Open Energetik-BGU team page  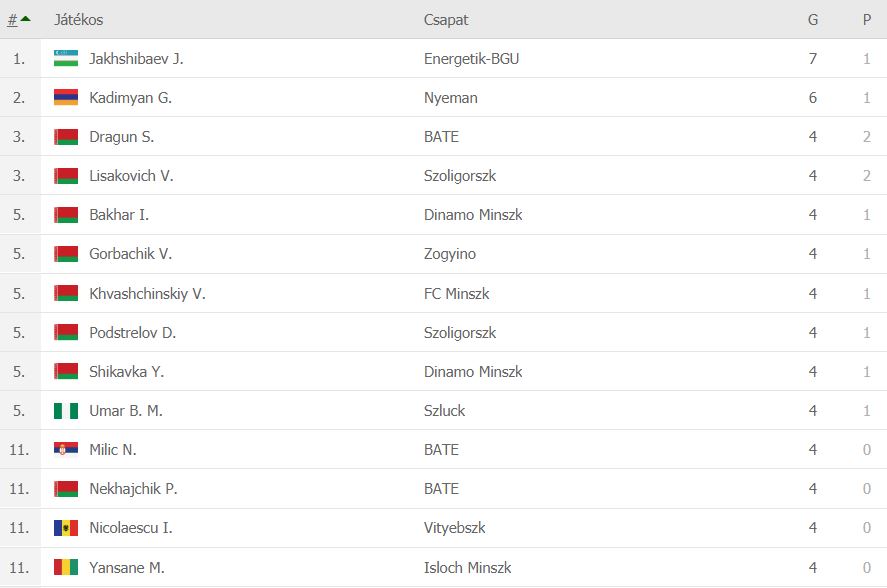[471, 59]
